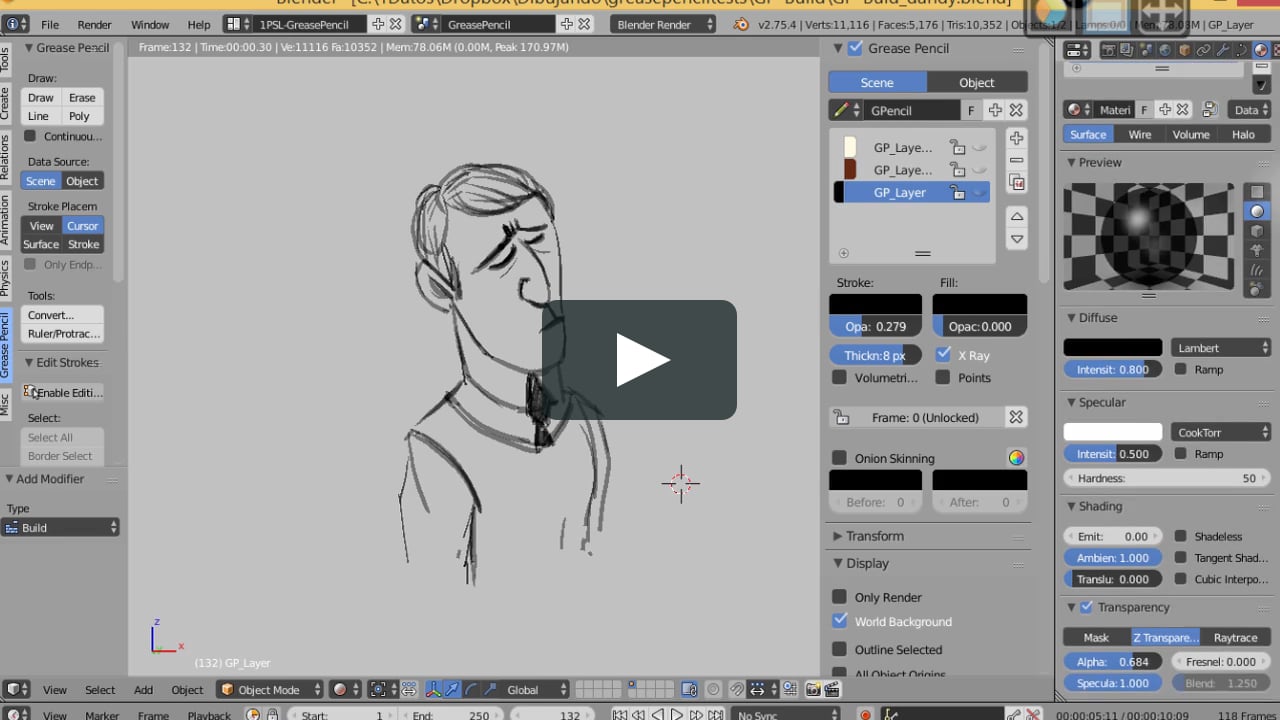Open the Object Mode dropdown
1280x720 pixels.
pos(271,689)
